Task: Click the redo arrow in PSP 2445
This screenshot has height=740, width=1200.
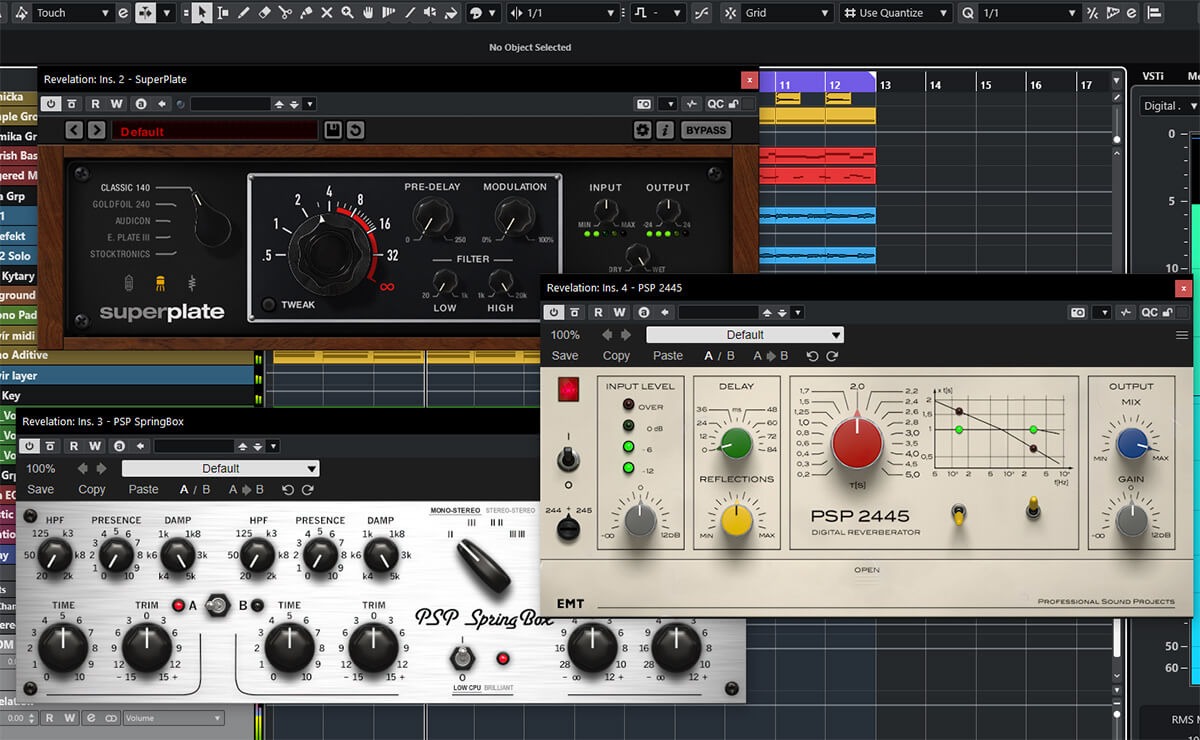Action: coord(832,355)
